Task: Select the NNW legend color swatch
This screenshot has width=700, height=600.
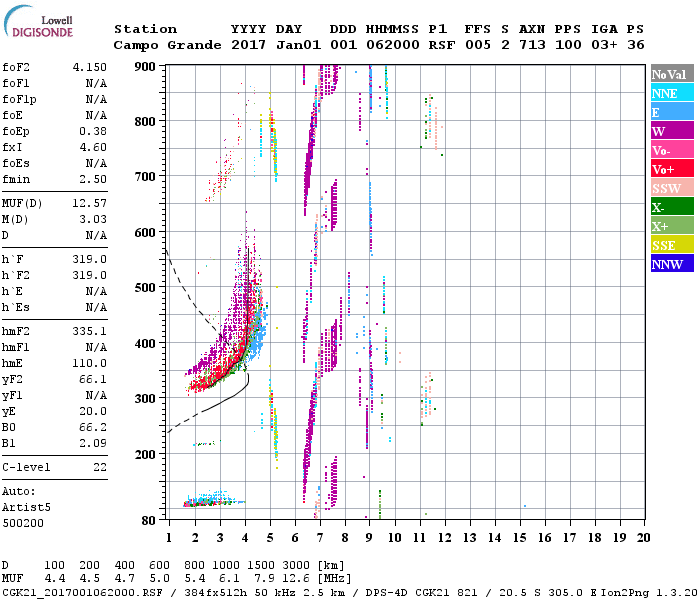Action: (672, 264)
